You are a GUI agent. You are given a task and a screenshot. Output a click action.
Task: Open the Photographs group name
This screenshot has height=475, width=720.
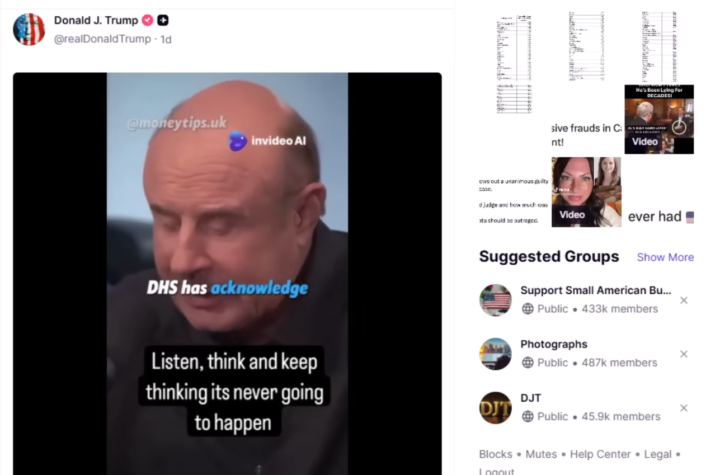pyautogui.click(x=554, y=344)
